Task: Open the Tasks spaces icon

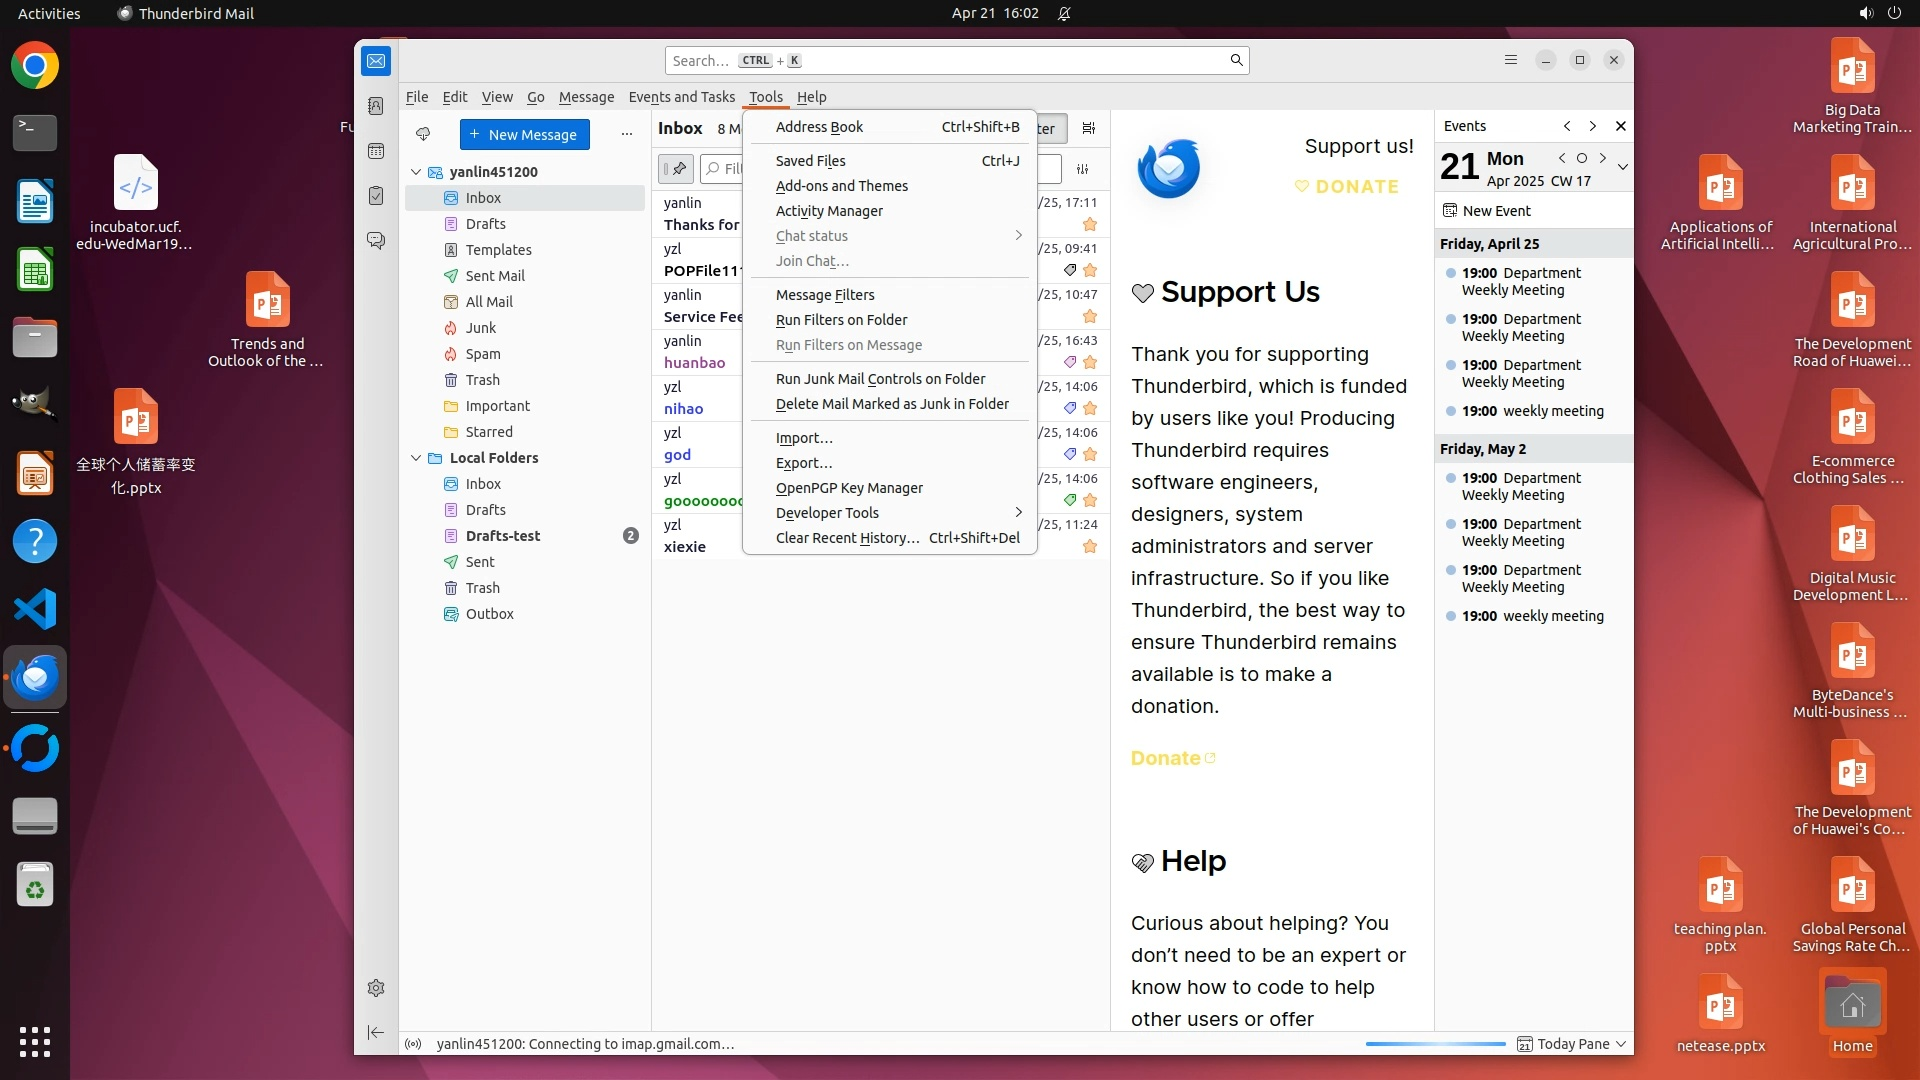Action: tap(376, 196)
